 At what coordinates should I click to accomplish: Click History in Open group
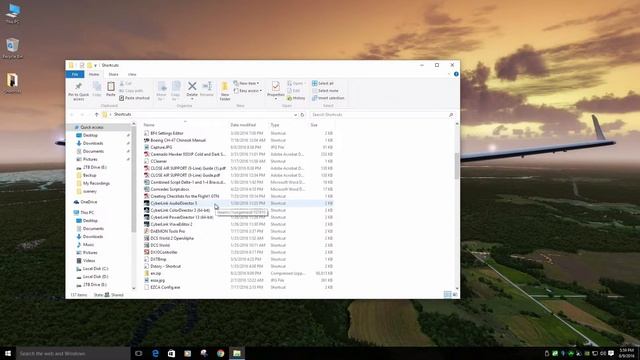coord(296,98)
